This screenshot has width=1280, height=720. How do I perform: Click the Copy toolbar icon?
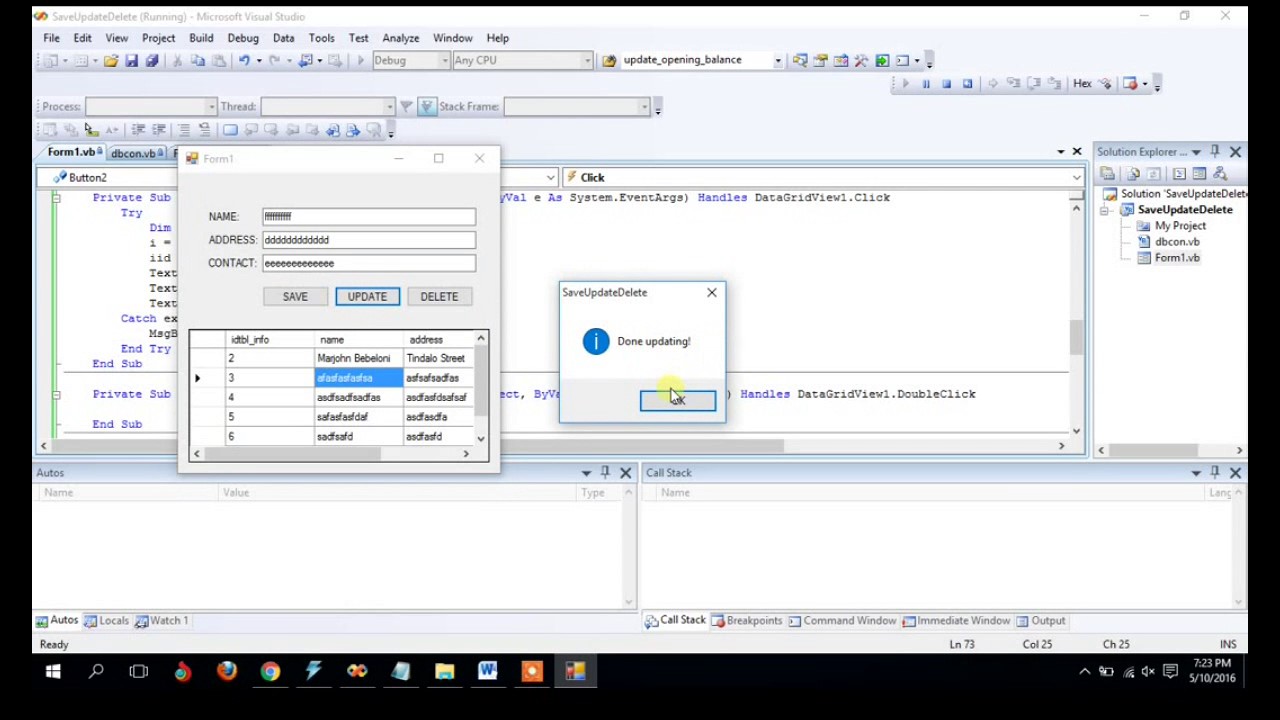[198, 60]
